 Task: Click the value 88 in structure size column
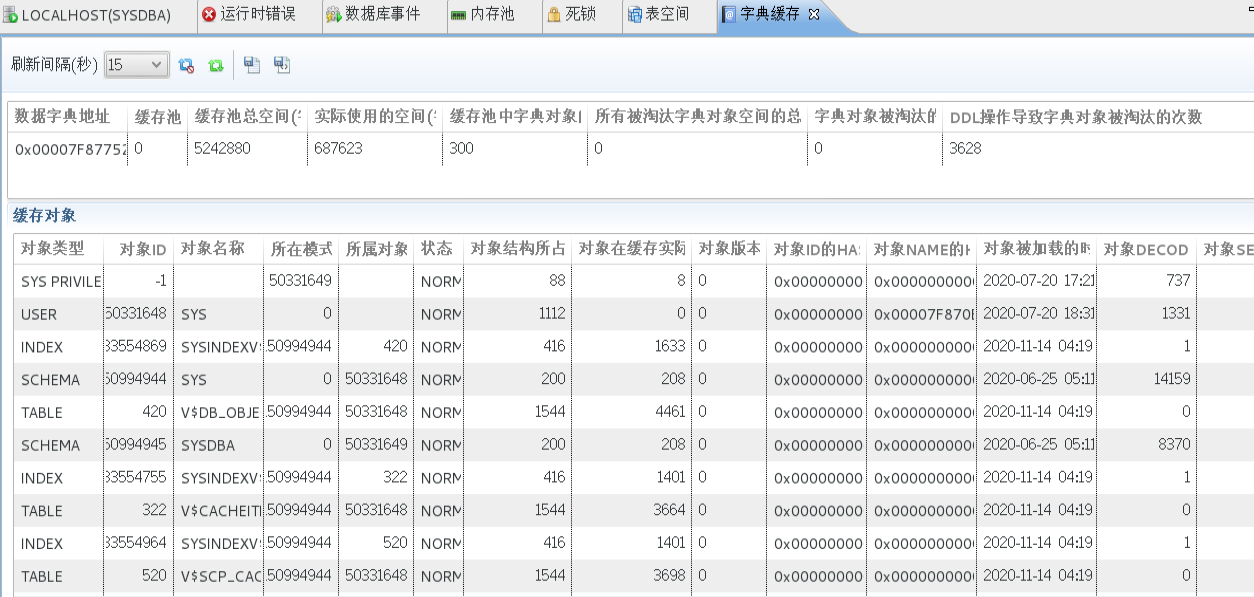[557, 281]
